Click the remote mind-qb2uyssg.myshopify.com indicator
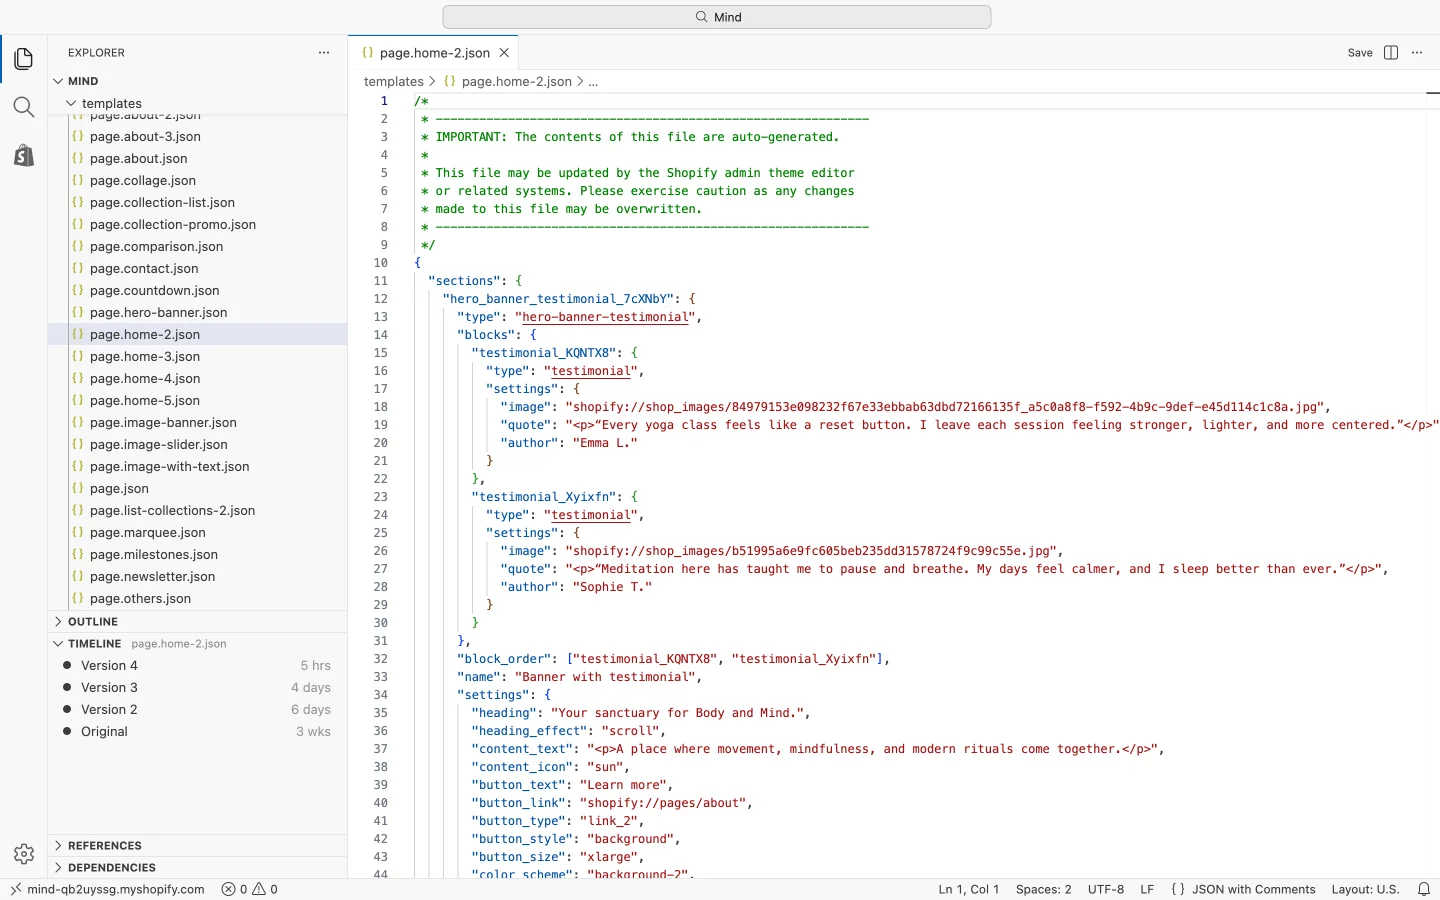This screenshot has width=1440, height=900. [107, 889]
